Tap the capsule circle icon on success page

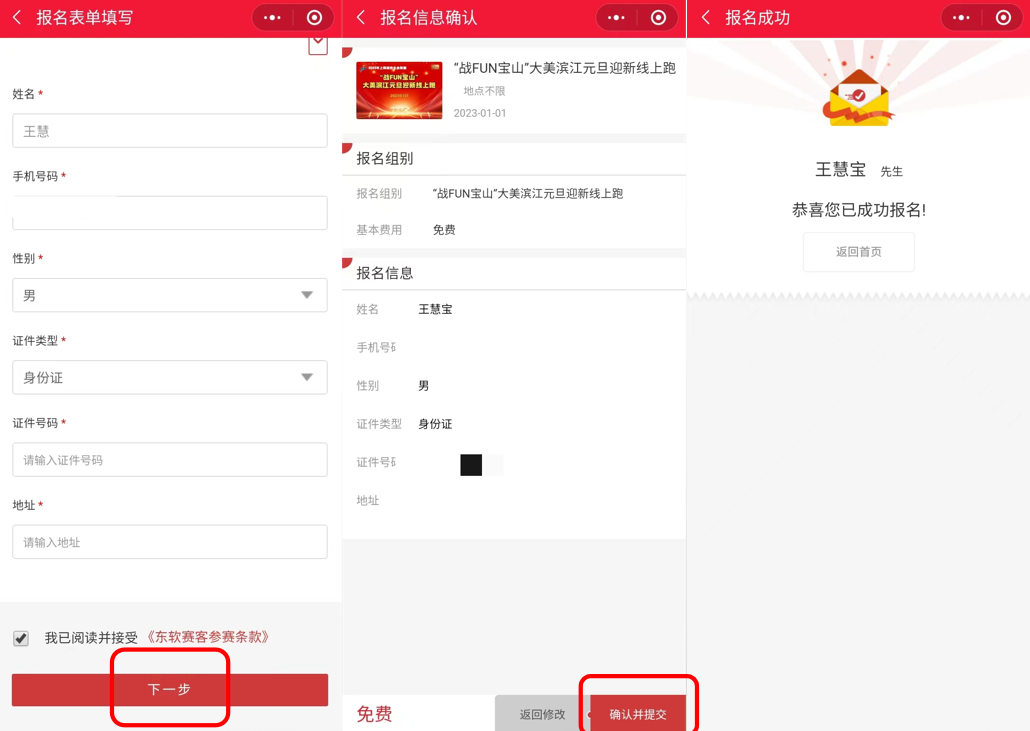(x=1003, y=17)
